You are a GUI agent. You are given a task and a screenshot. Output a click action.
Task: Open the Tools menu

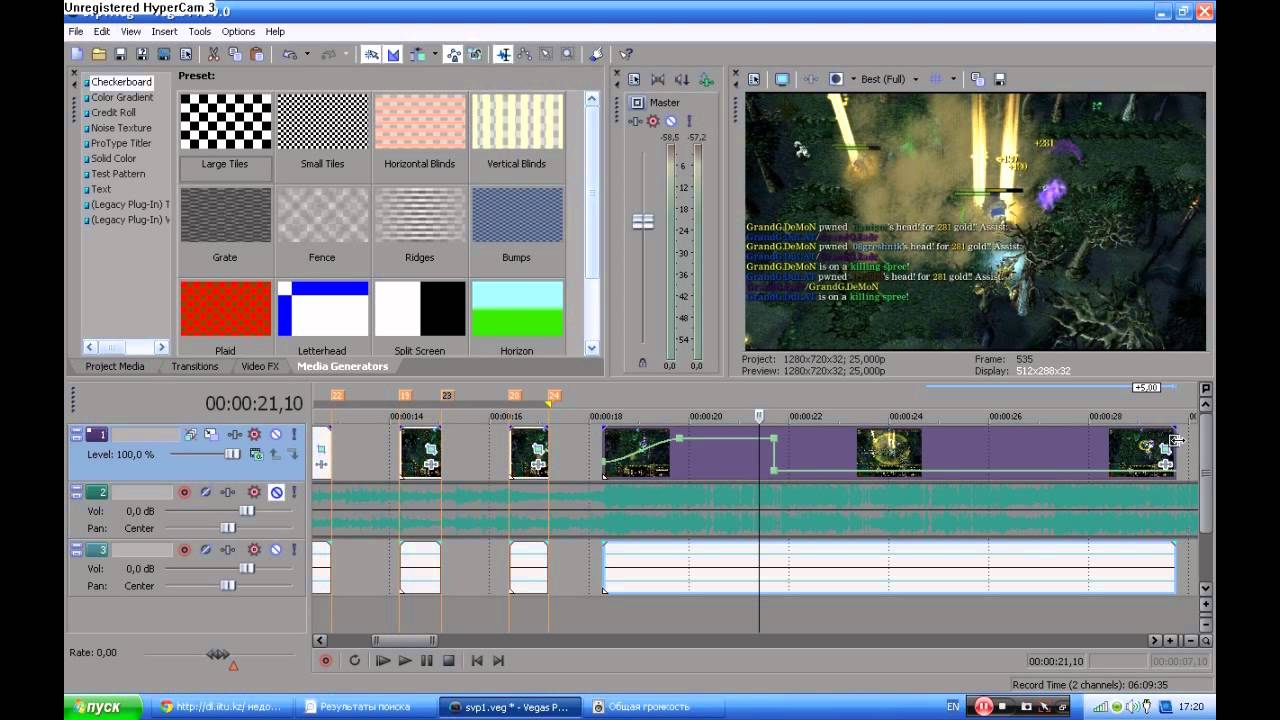coord(200,32)
